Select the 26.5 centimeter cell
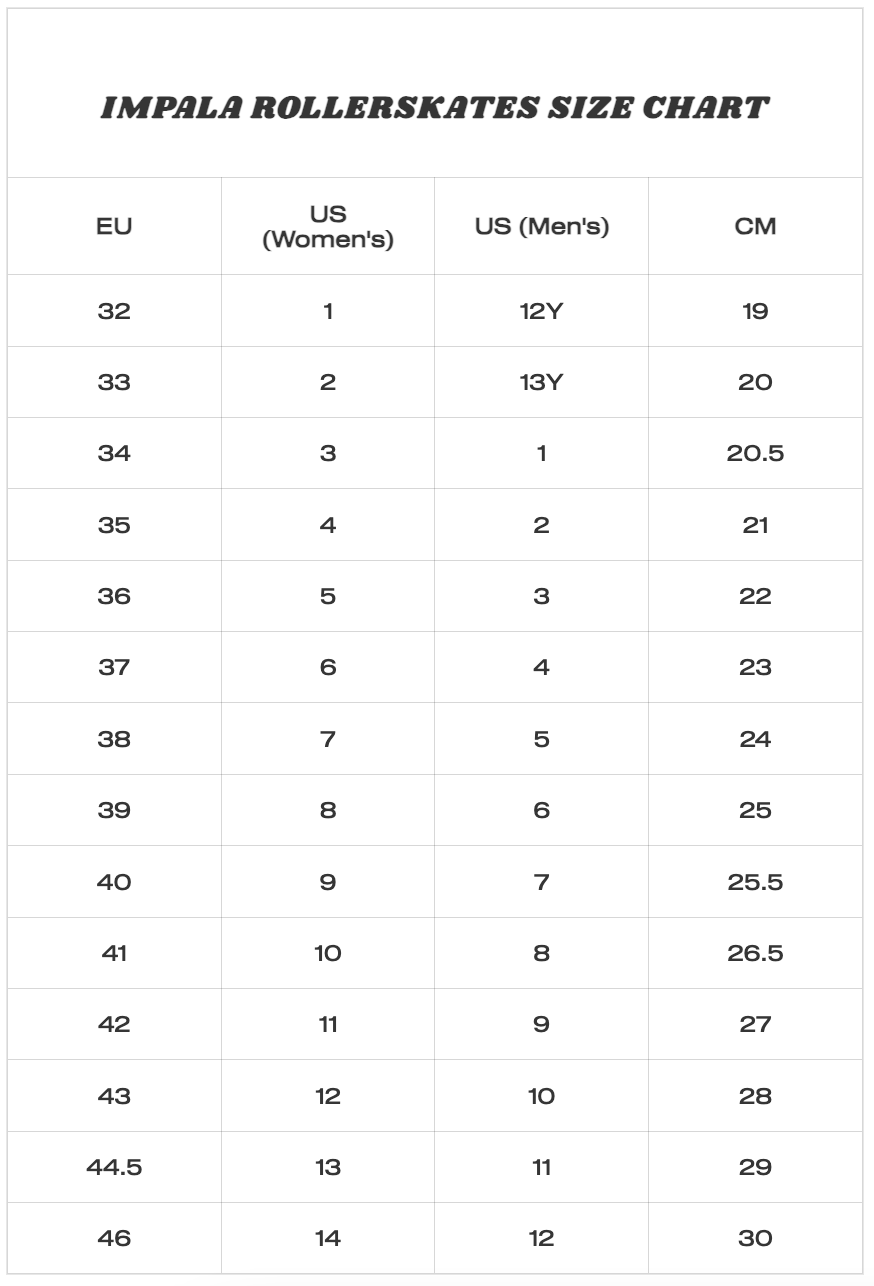The height and width of the screenshot is (1286, 874). pyautogui.click(x=755, y=953)
